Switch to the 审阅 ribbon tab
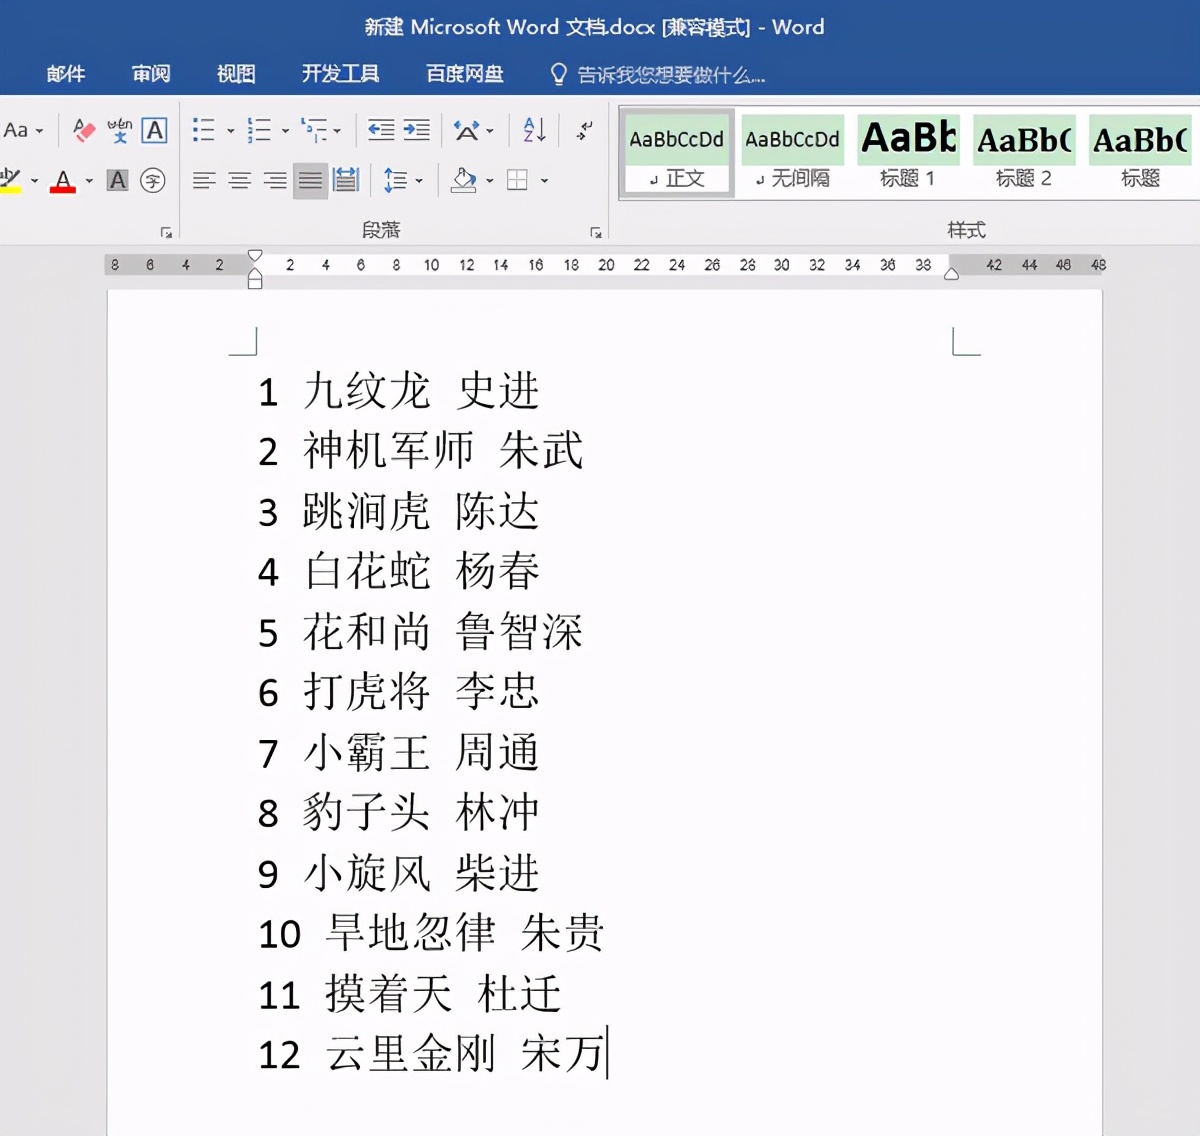 click(149, 73)
